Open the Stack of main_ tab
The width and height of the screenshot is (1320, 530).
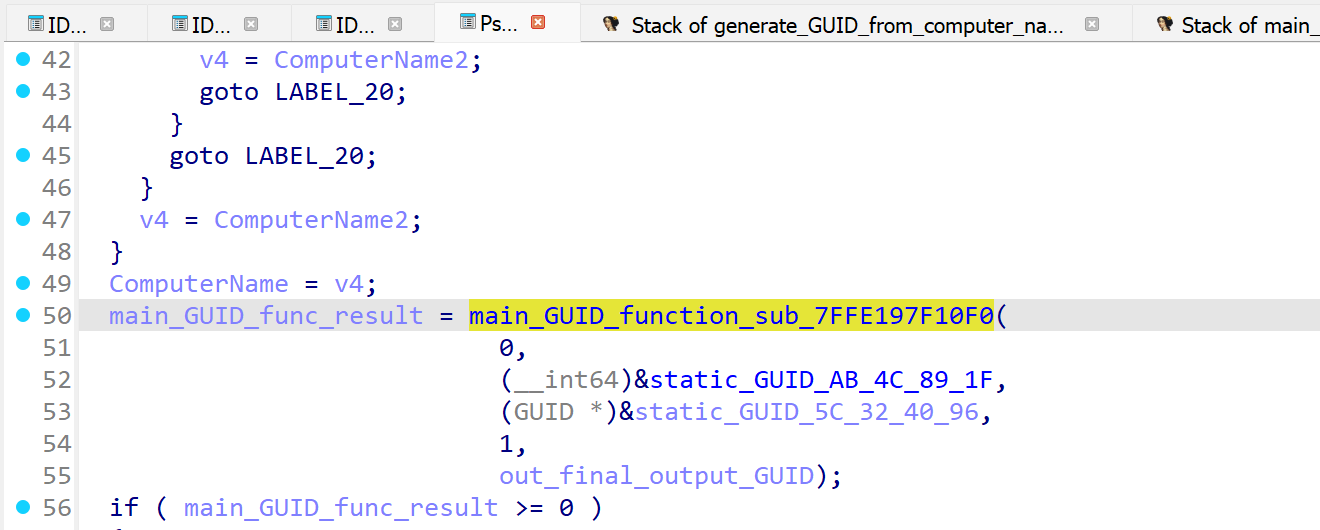(1244, 26)
